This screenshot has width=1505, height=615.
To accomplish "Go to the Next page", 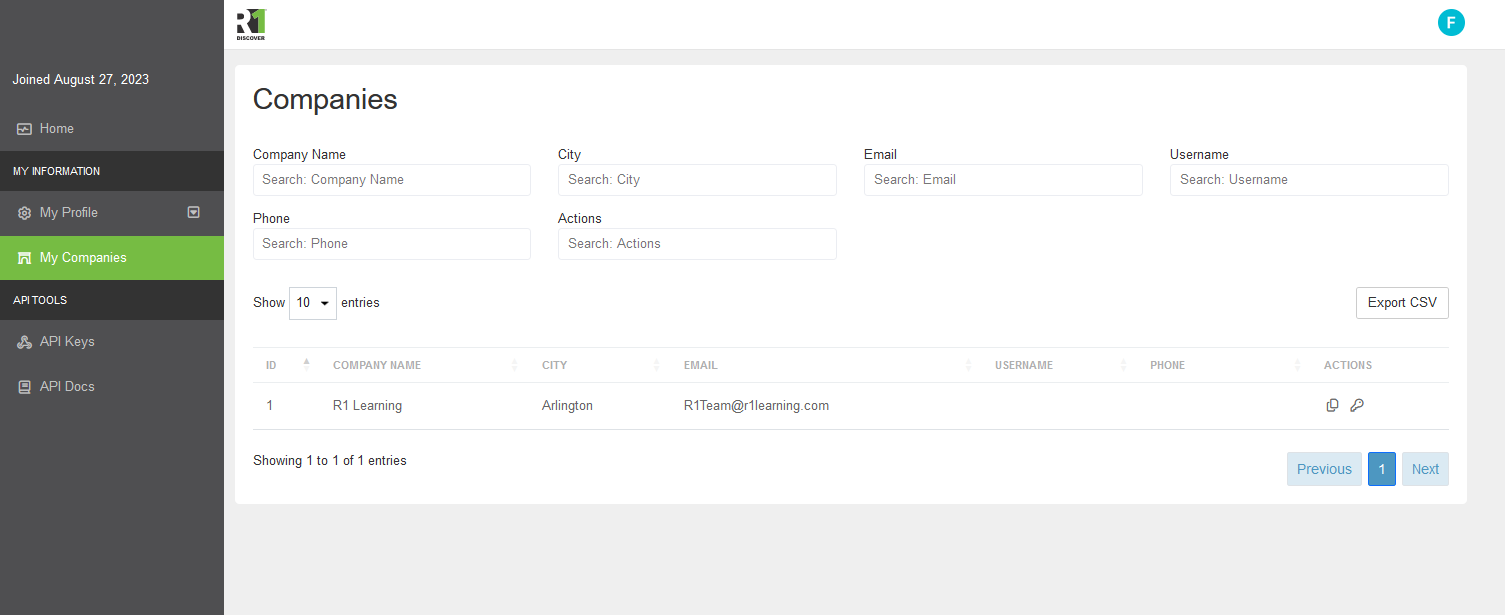I will (1424, 469).
